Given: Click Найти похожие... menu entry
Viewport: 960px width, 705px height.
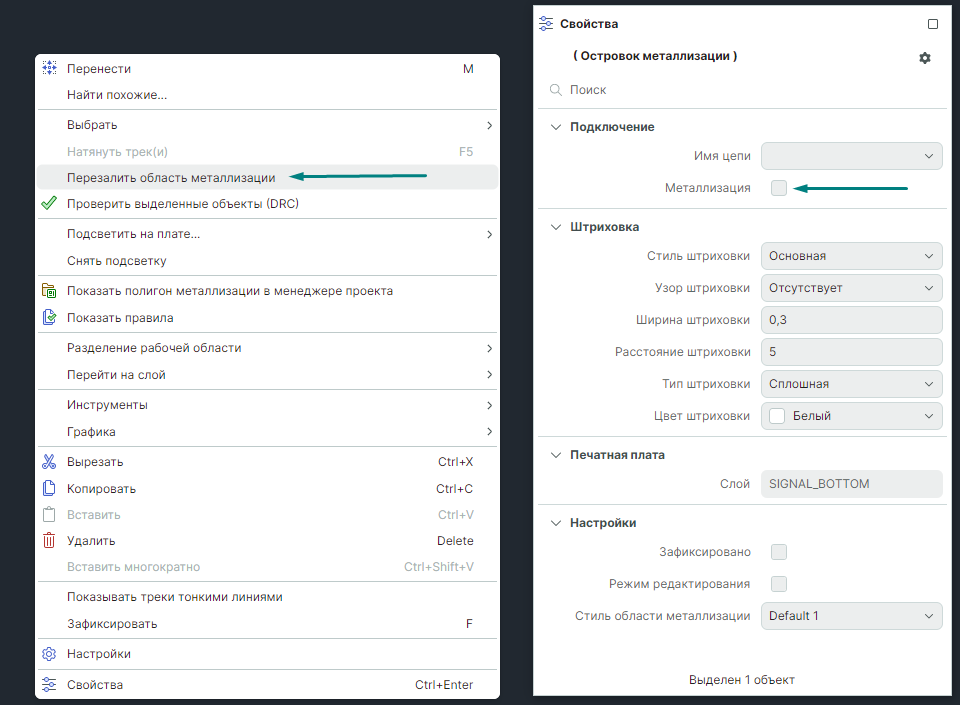Looking at the screenshot, I should pyautogui.click(x=117, y=95).
